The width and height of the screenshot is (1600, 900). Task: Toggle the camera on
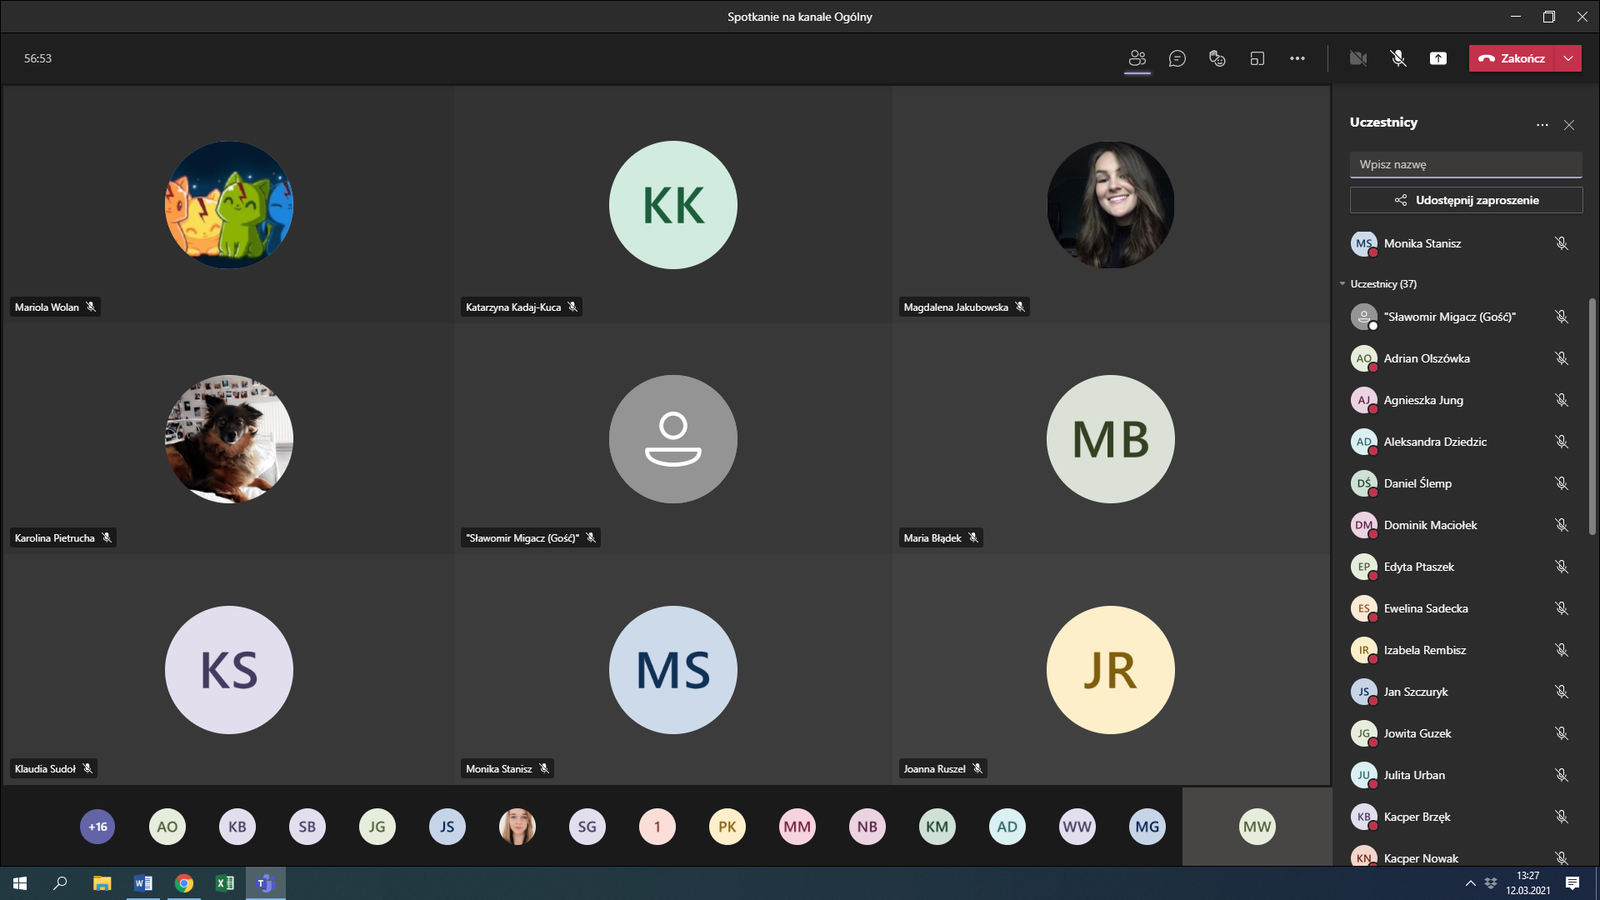point(1358,58)
